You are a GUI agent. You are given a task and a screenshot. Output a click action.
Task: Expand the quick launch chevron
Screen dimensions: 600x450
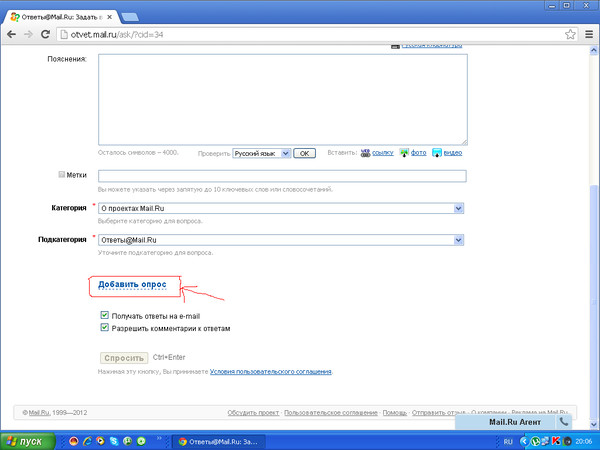pos(159,439)
